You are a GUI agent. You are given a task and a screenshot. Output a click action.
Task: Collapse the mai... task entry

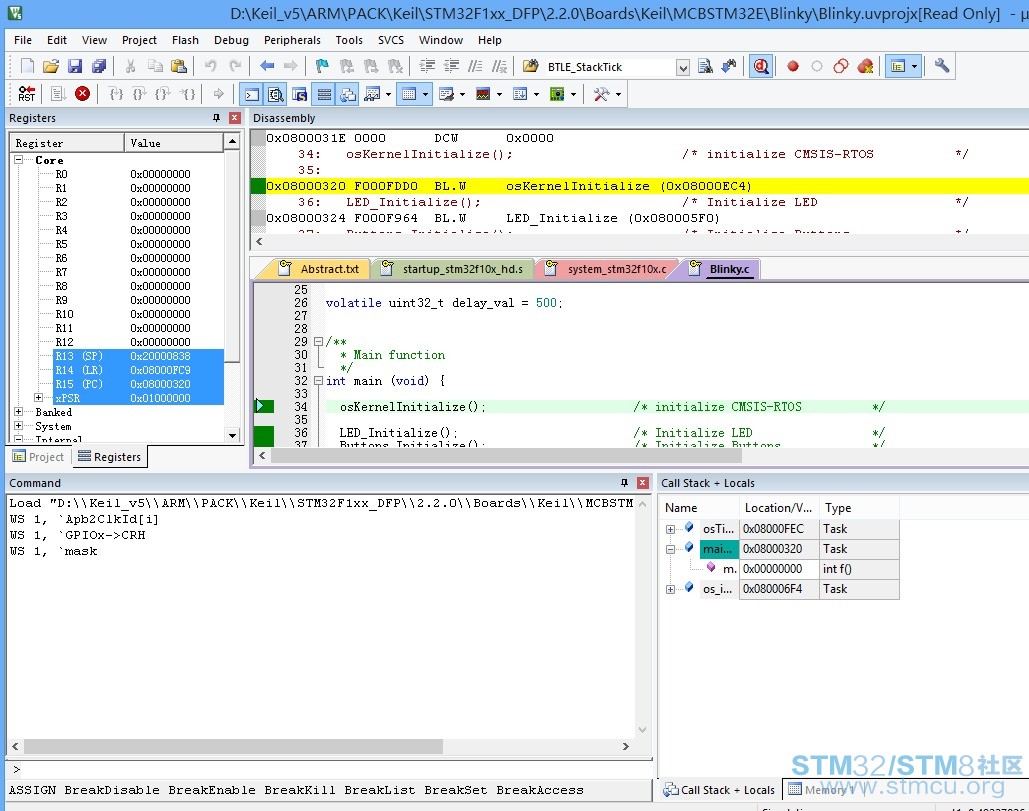click(670, 549)
